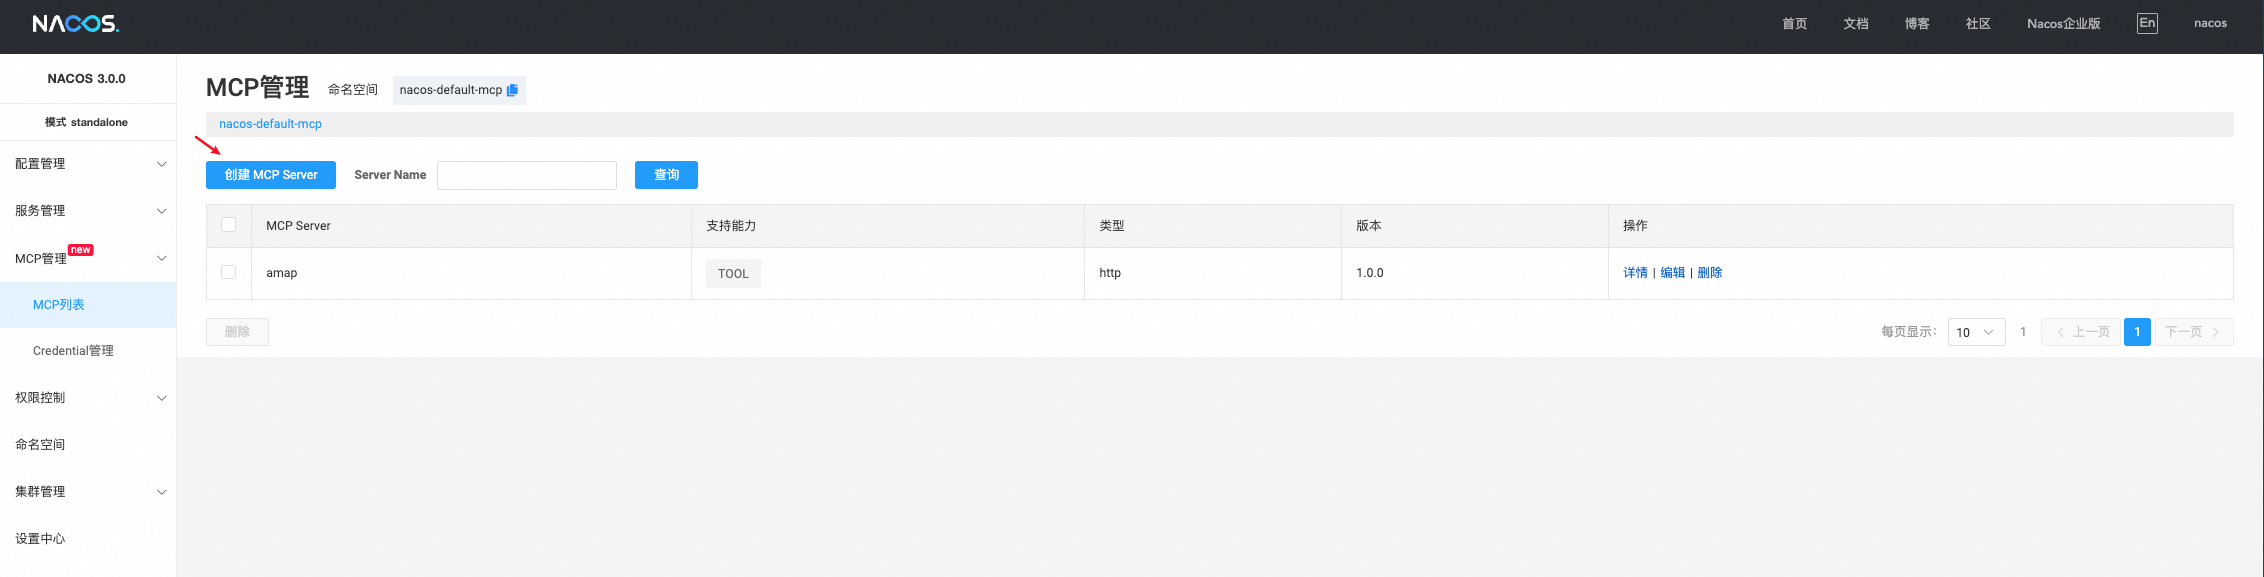Focus the Server Name input field
Image resolution: width=2264 pixels, height=577 pixels.
point(527,175)
